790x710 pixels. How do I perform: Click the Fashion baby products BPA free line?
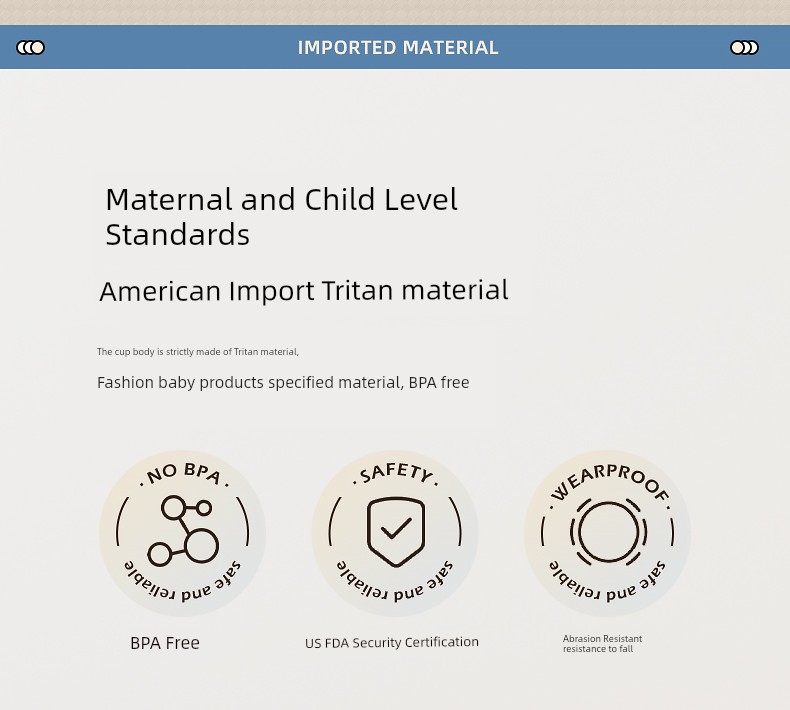[283, 383]
